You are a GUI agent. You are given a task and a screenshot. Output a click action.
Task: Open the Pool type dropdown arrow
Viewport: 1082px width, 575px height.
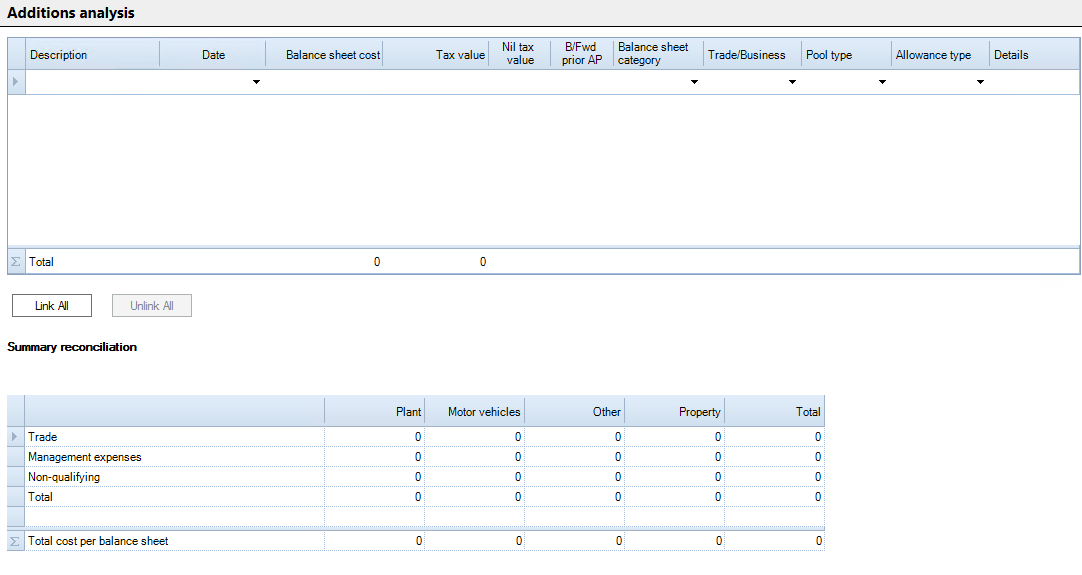(882, 82)
